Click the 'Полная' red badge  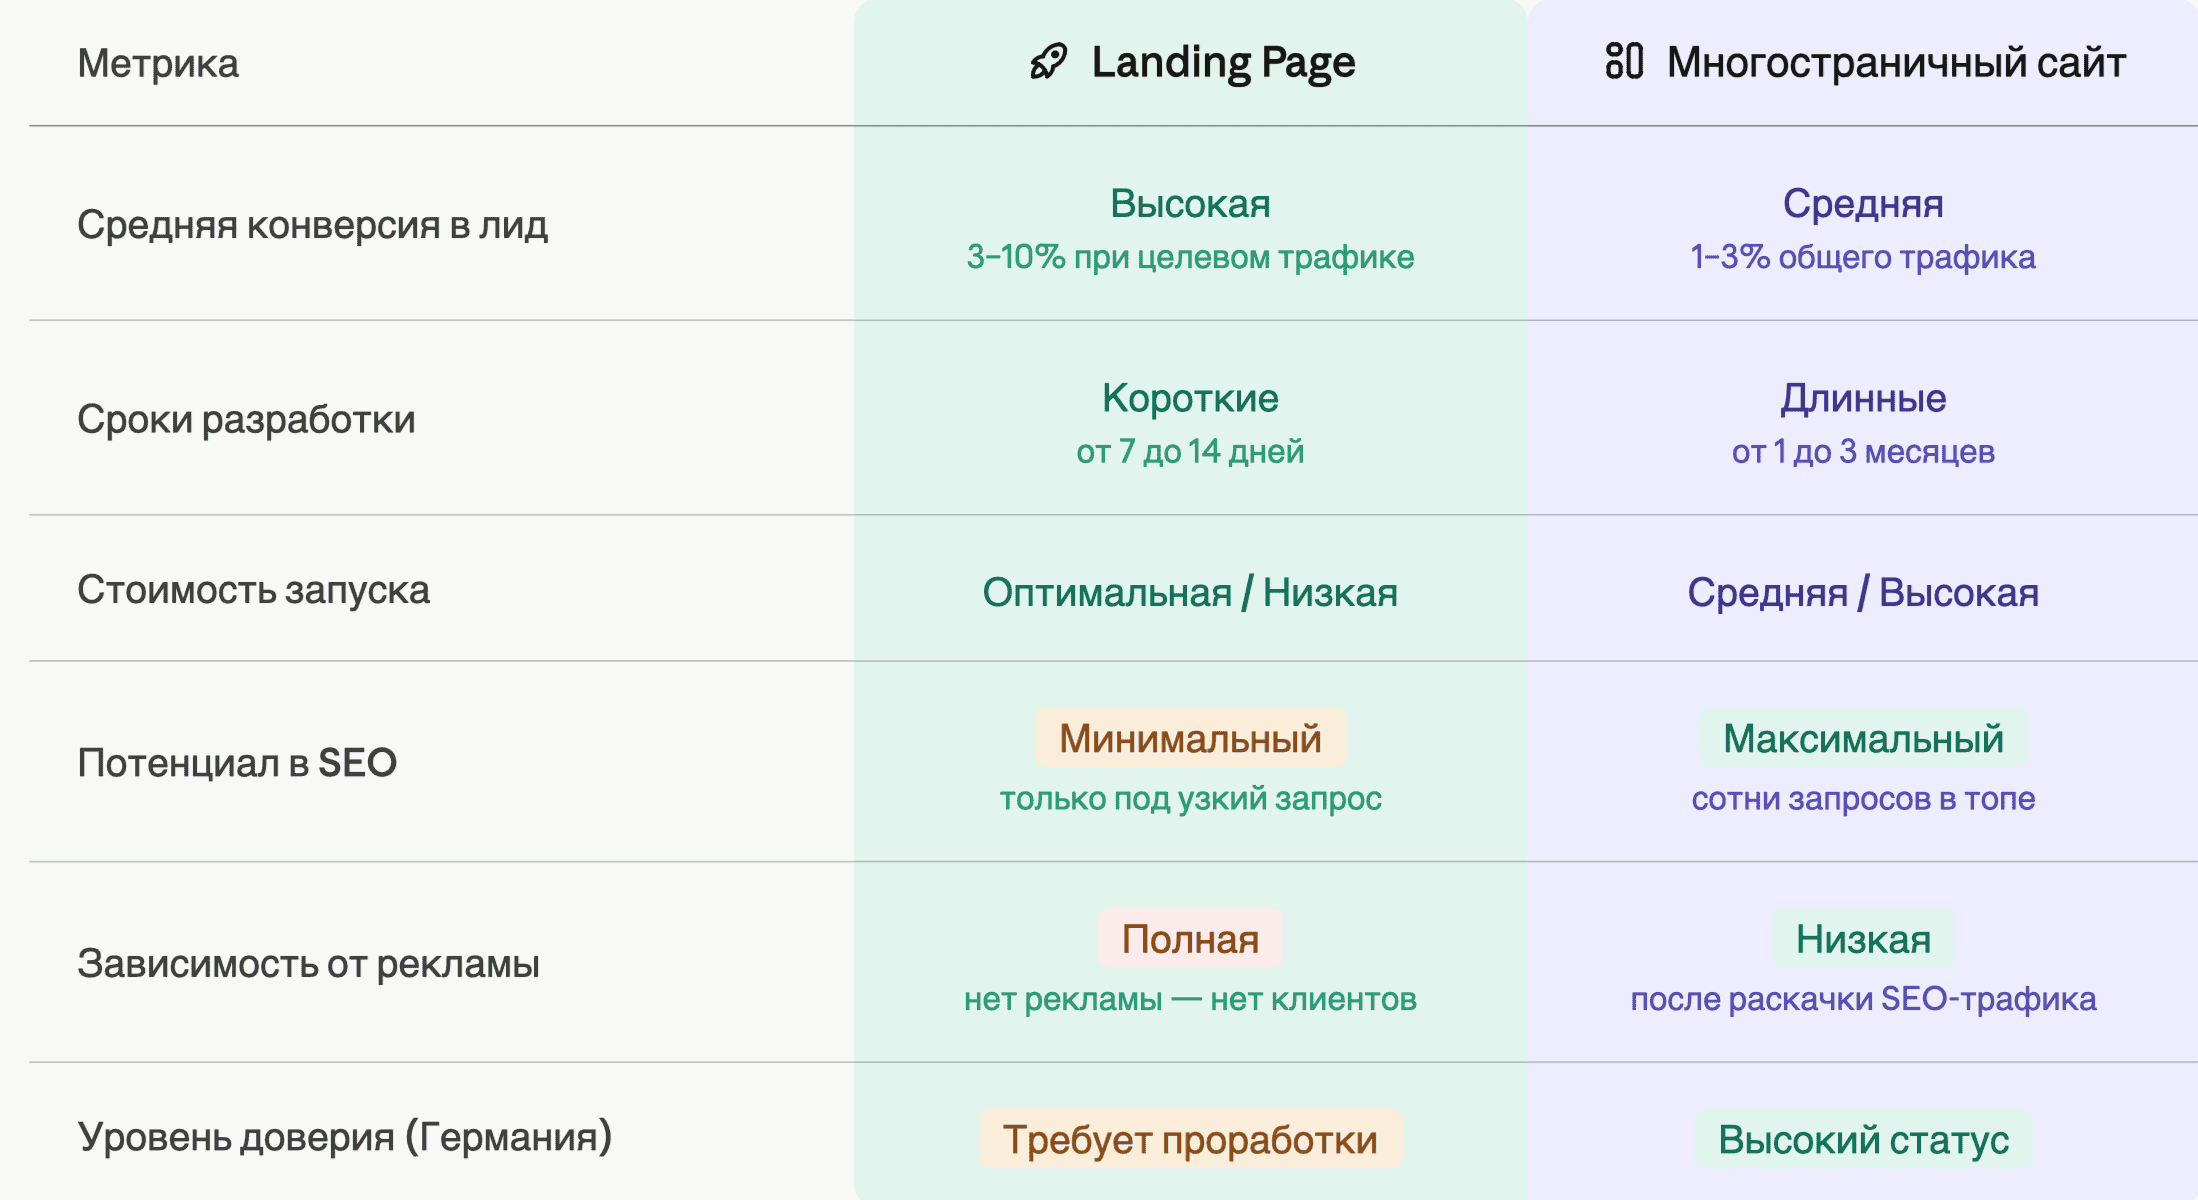tap(1190, 939)
